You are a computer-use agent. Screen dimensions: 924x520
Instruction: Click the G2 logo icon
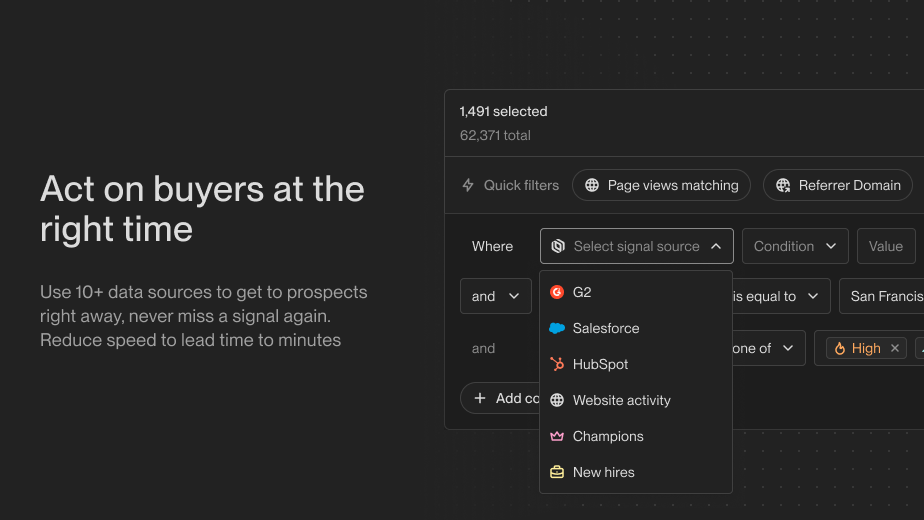point(557,292)
